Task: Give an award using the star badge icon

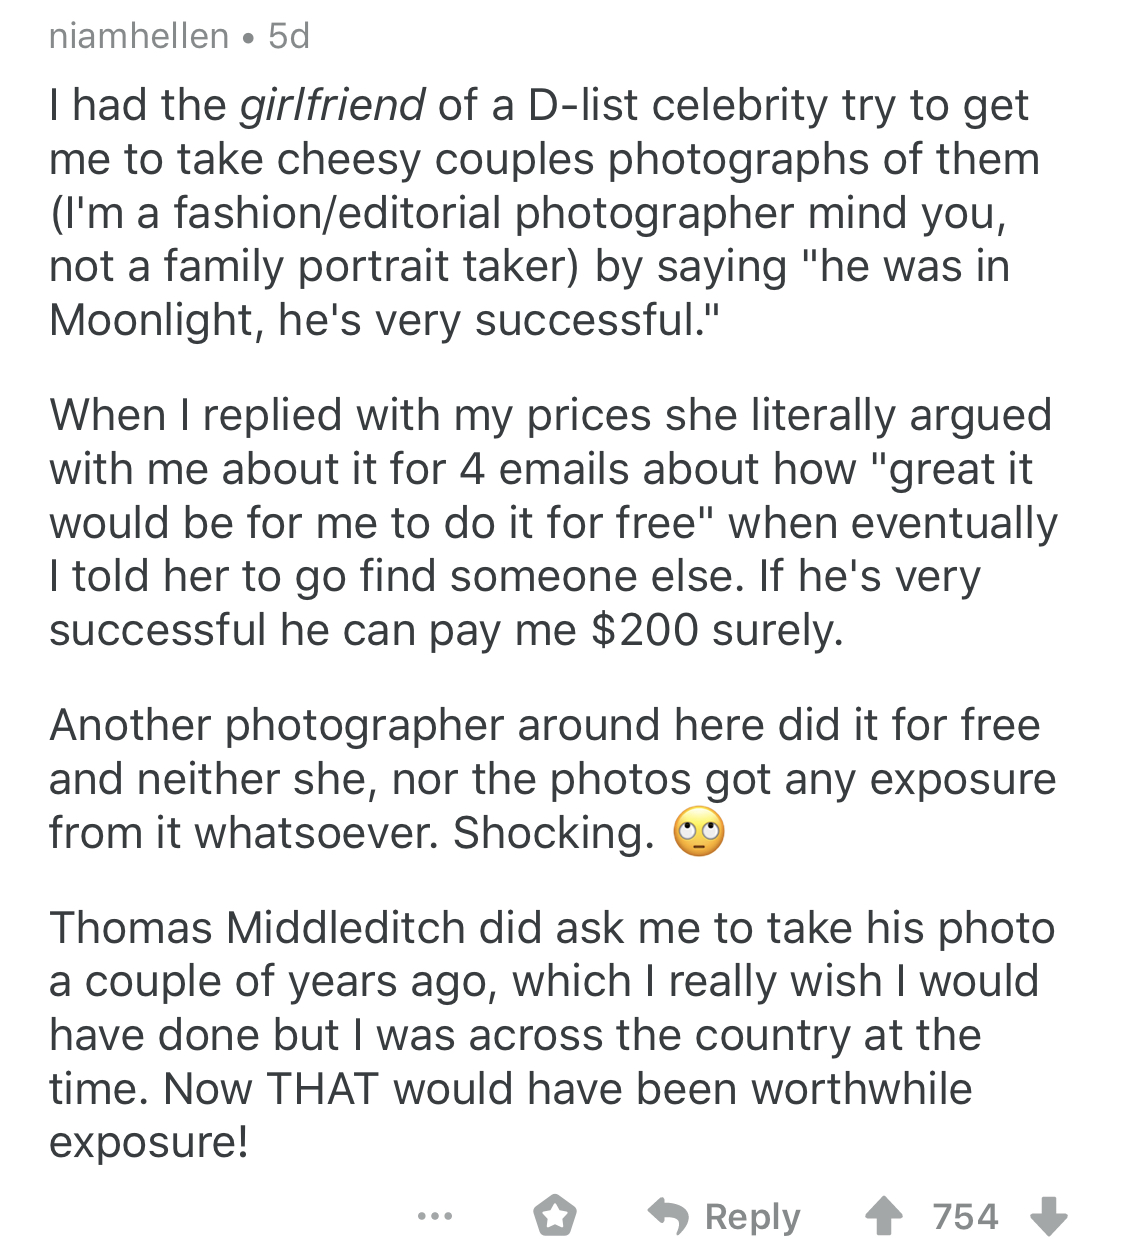Action: pyautogui.click(x=554, y=1217)
